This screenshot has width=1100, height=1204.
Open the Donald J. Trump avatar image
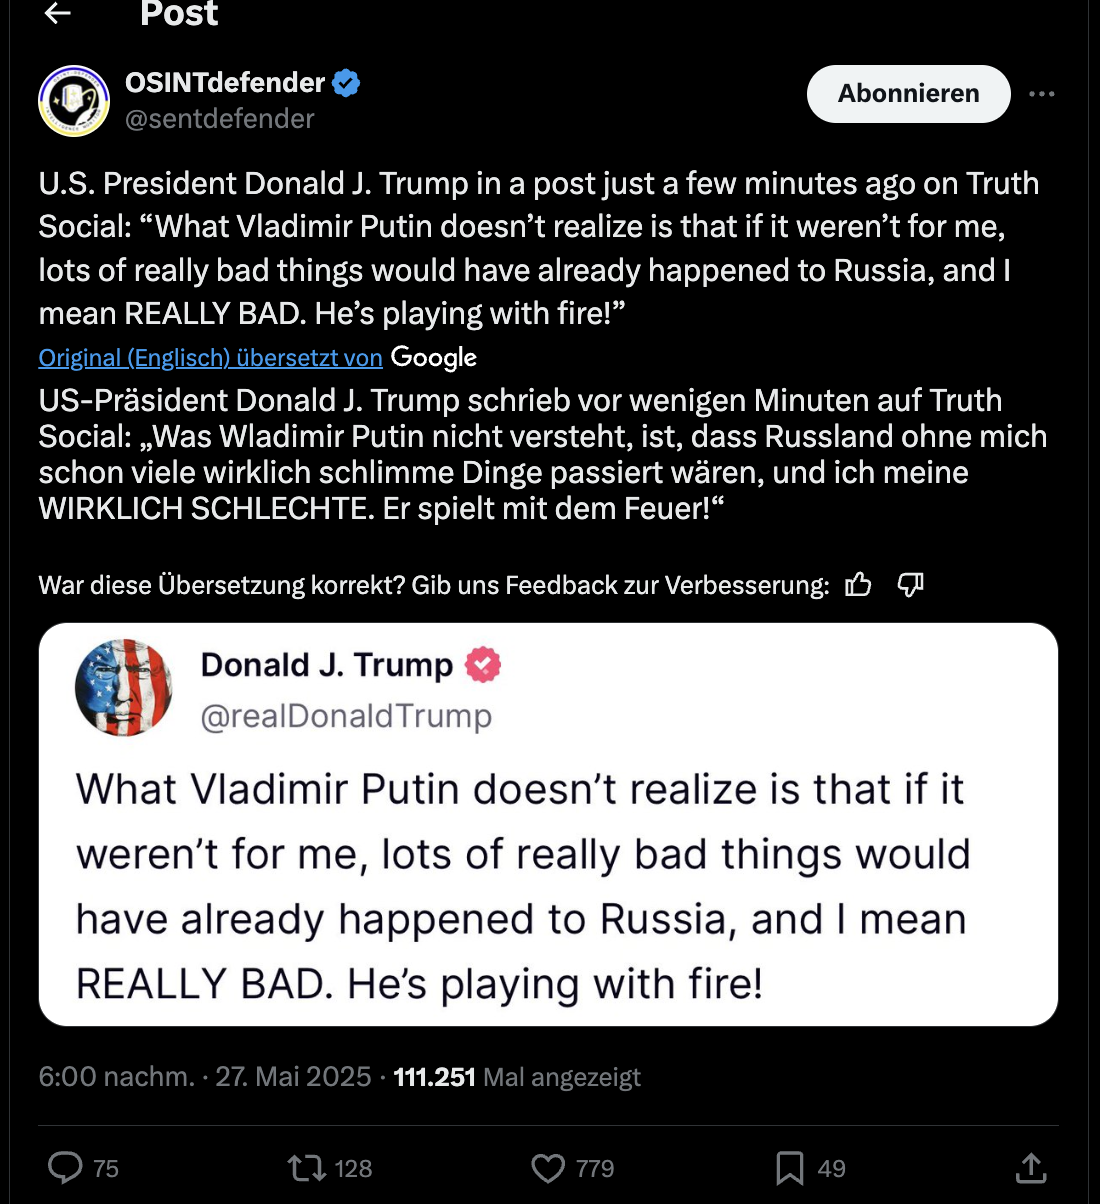coord(124,687)
